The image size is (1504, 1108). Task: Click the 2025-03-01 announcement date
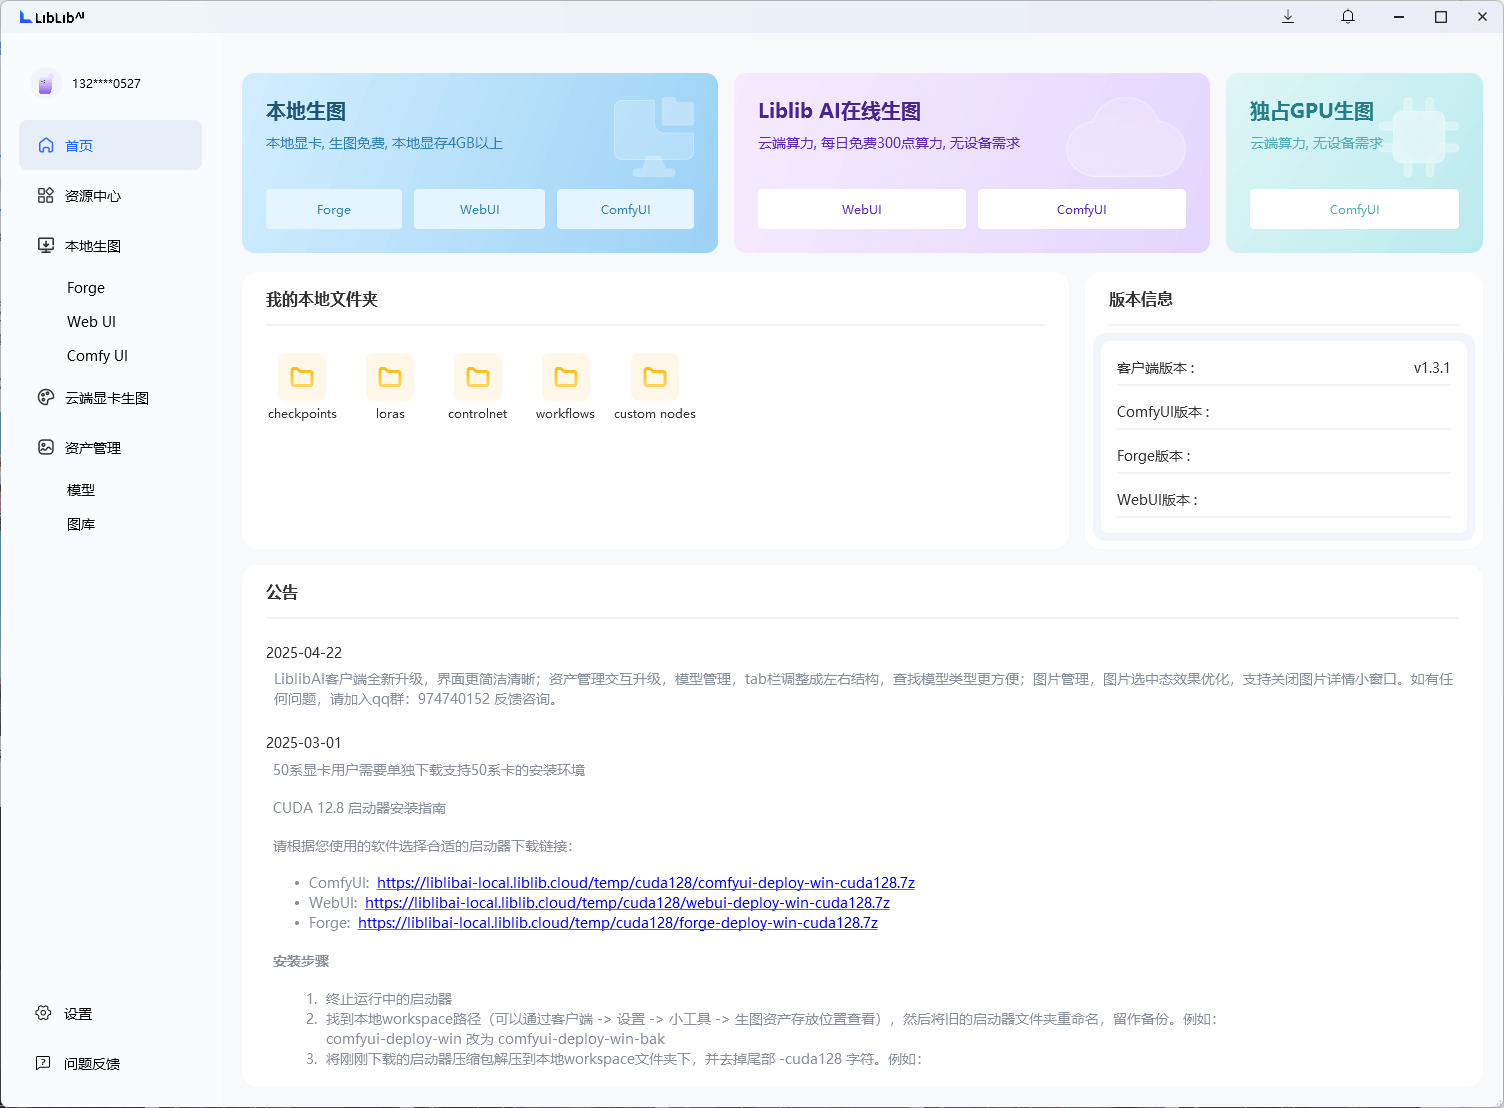(304, 743)
